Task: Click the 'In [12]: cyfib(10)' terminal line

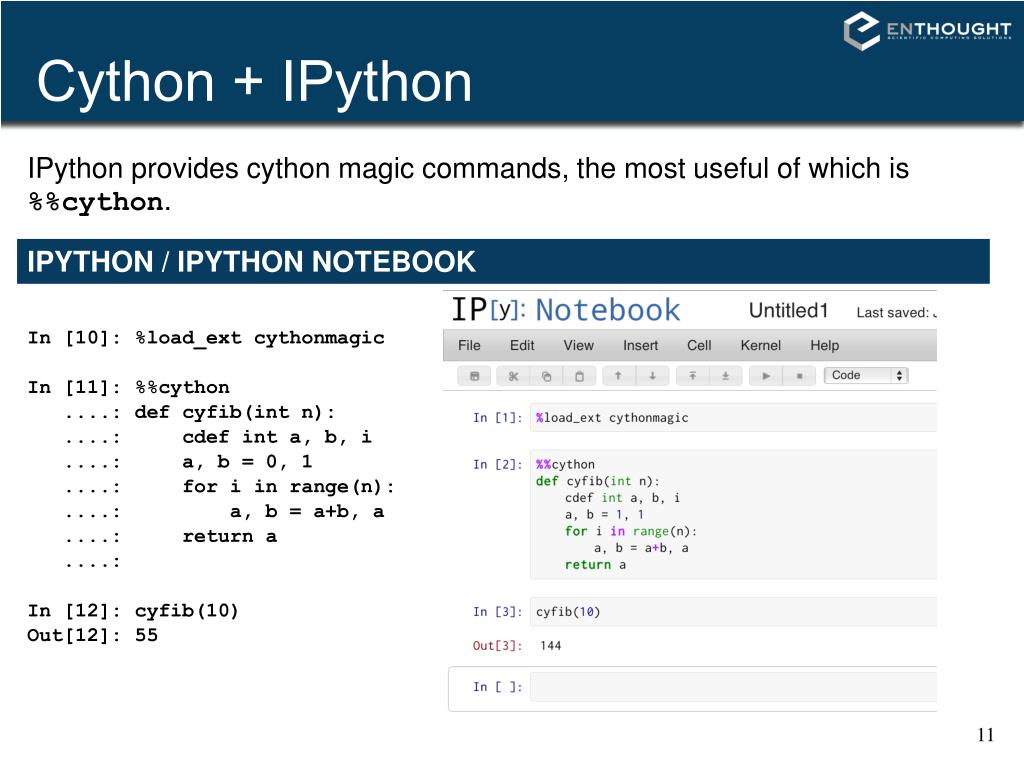Action: click(133, 611)
